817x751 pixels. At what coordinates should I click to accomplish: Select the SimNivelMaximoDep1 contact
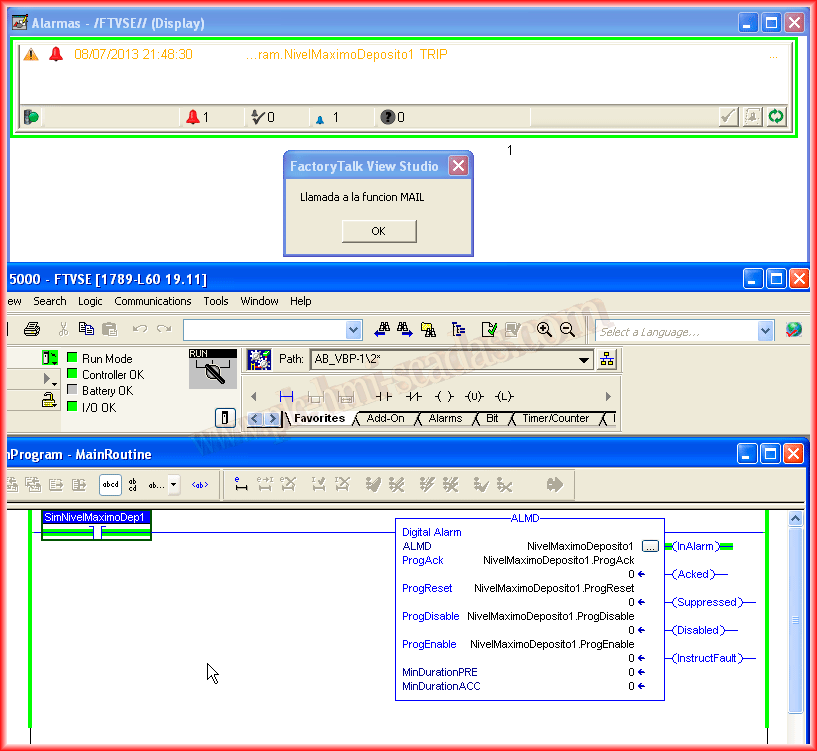click(96, 525)
